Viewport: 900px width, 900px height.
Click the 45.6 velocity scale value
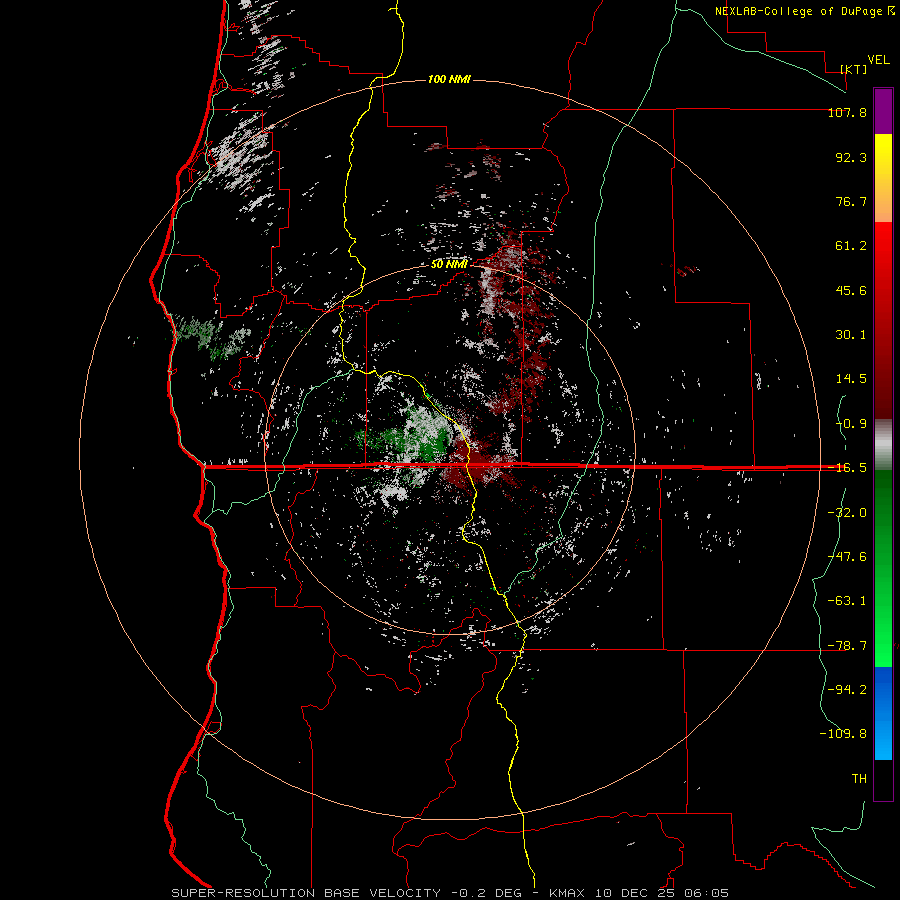(851, 290)
